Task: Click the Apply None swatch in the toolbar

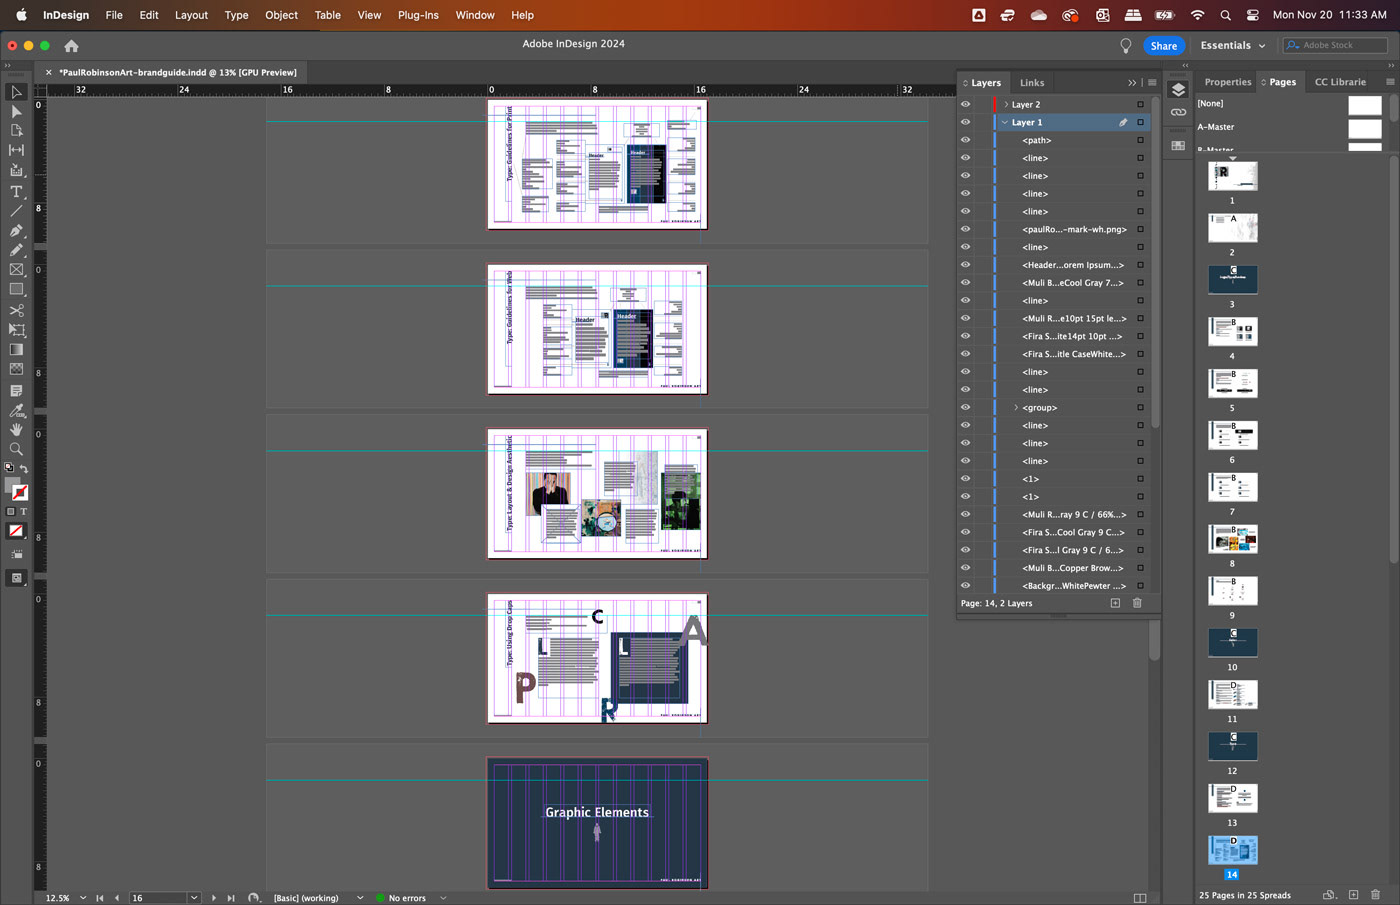Action: [x=16, y=531]
